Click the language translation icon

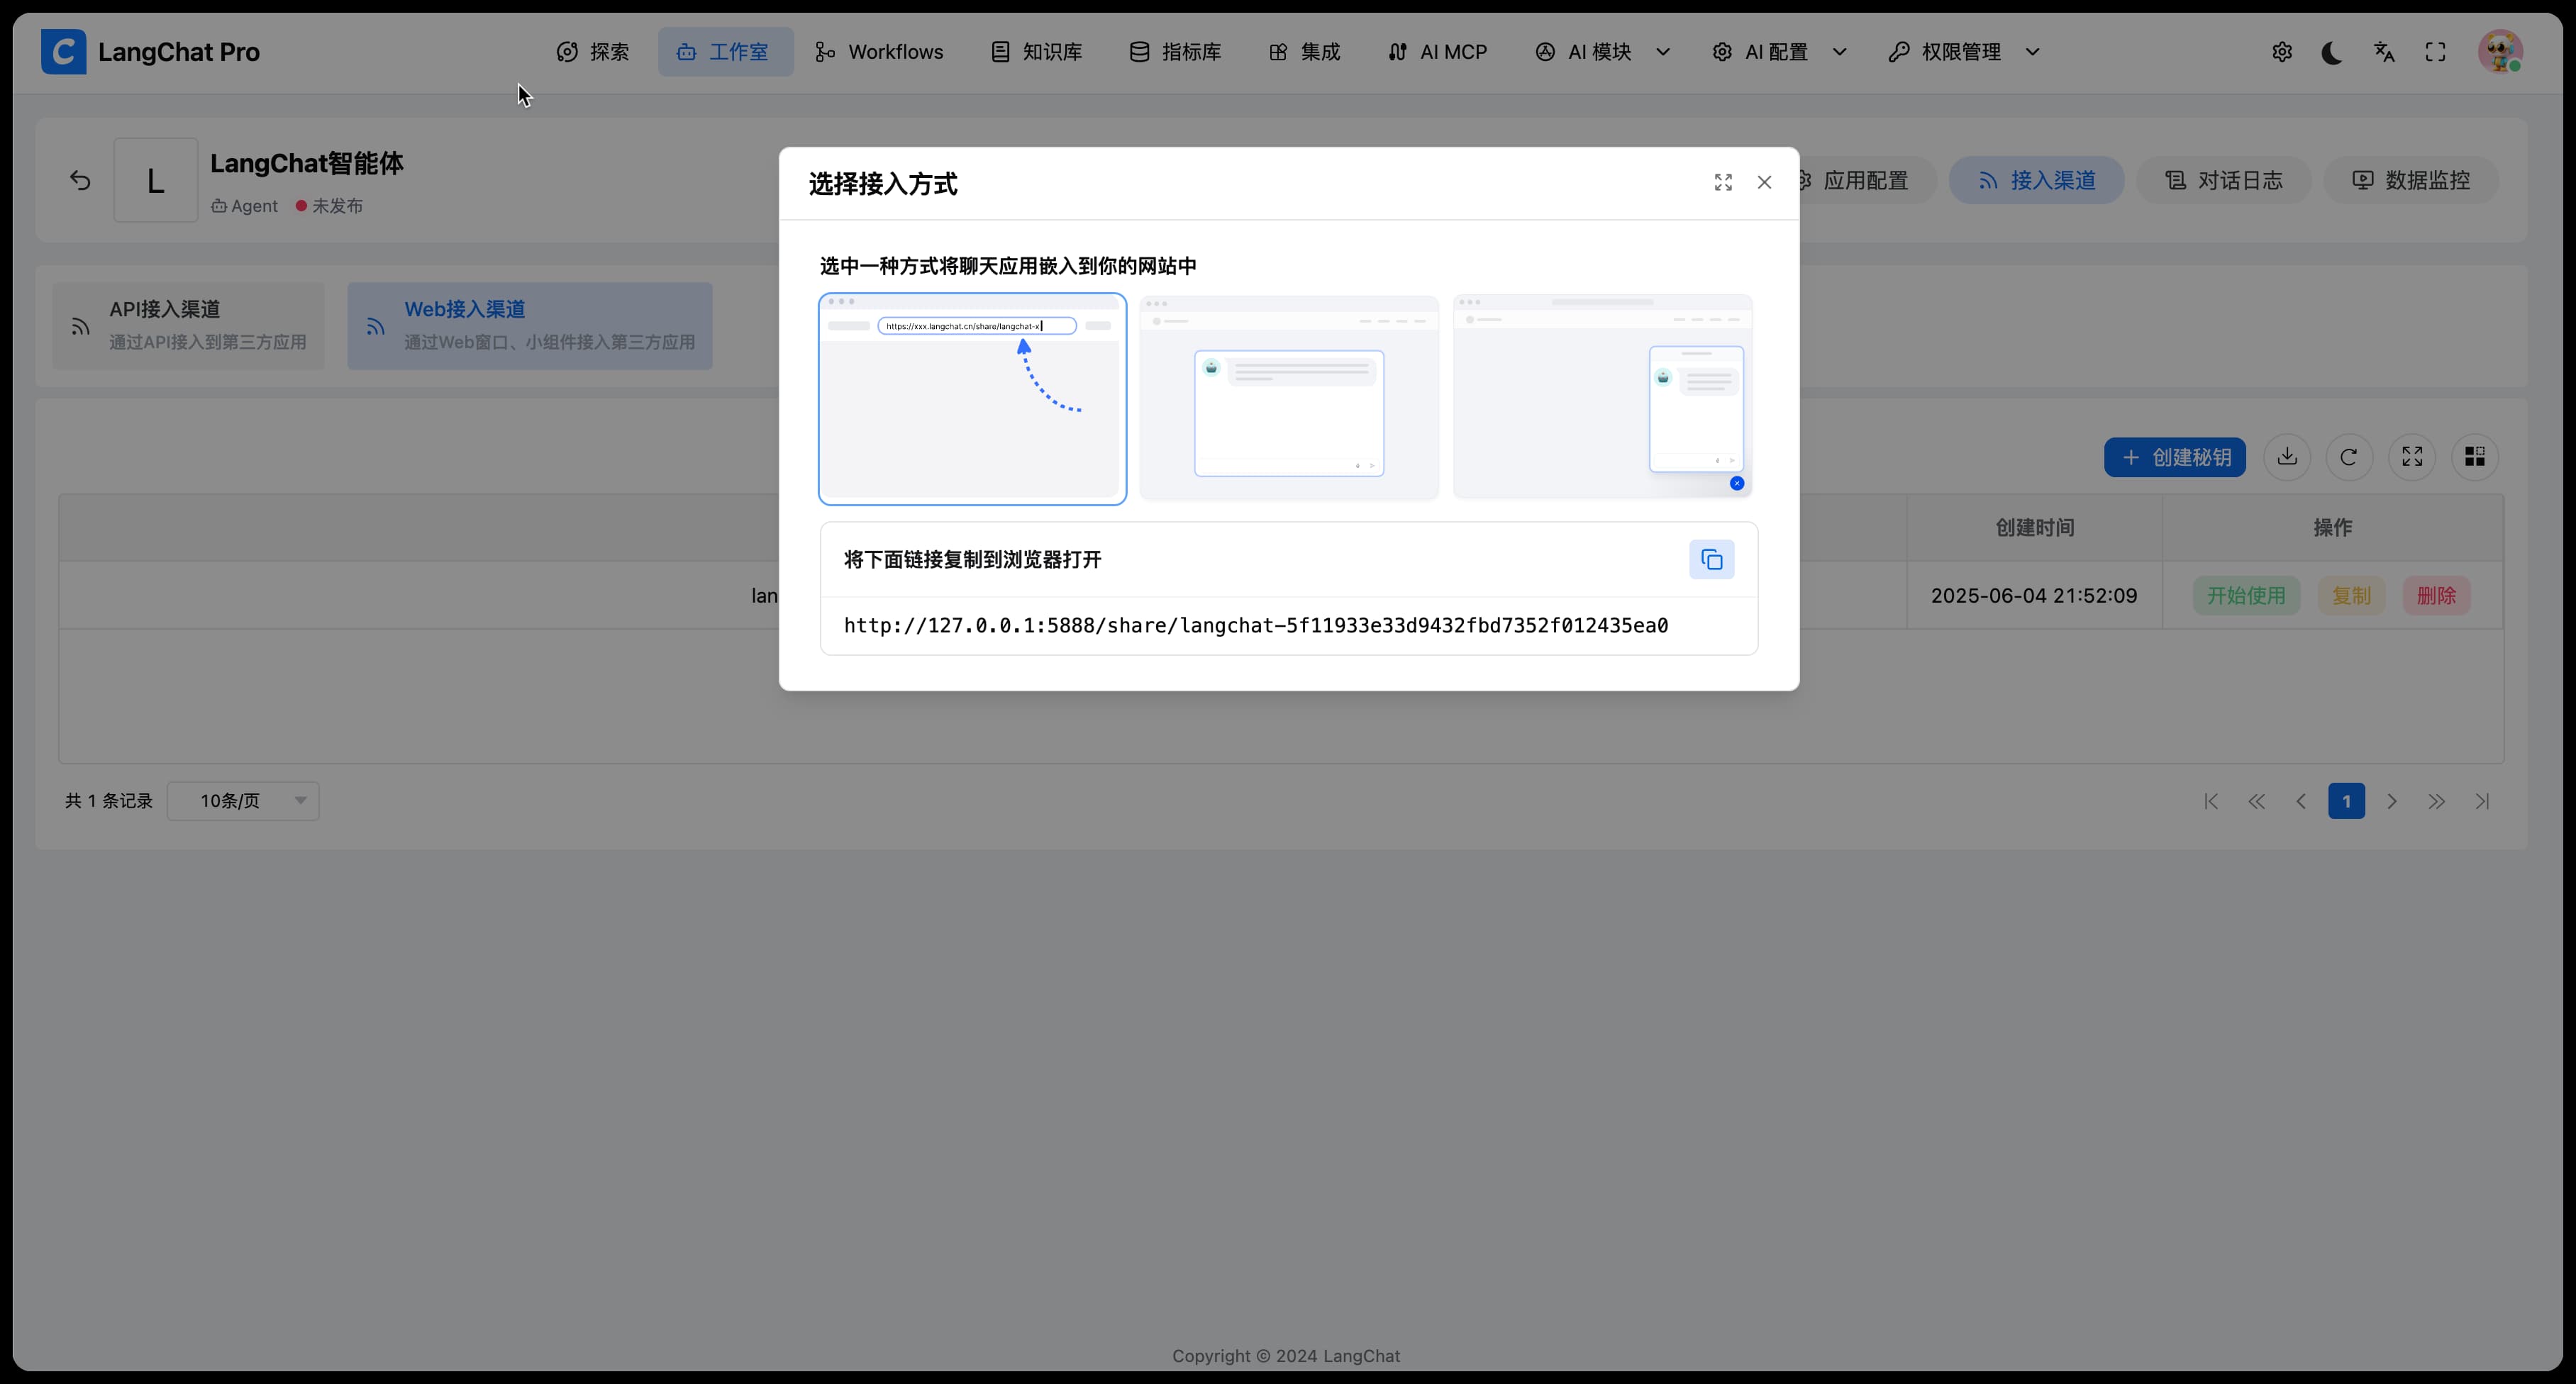[x=2384, y=52]
